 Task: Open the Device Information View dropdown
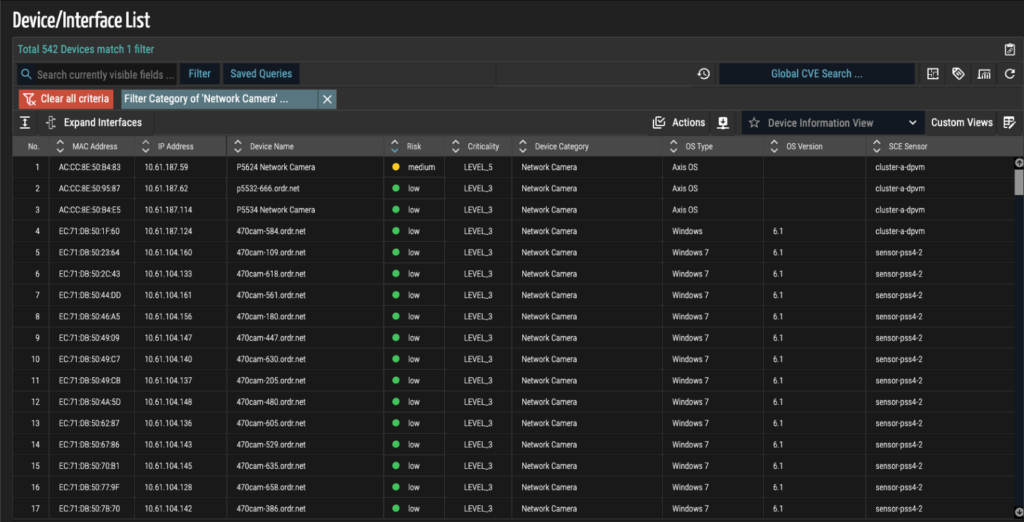(833, 122)
